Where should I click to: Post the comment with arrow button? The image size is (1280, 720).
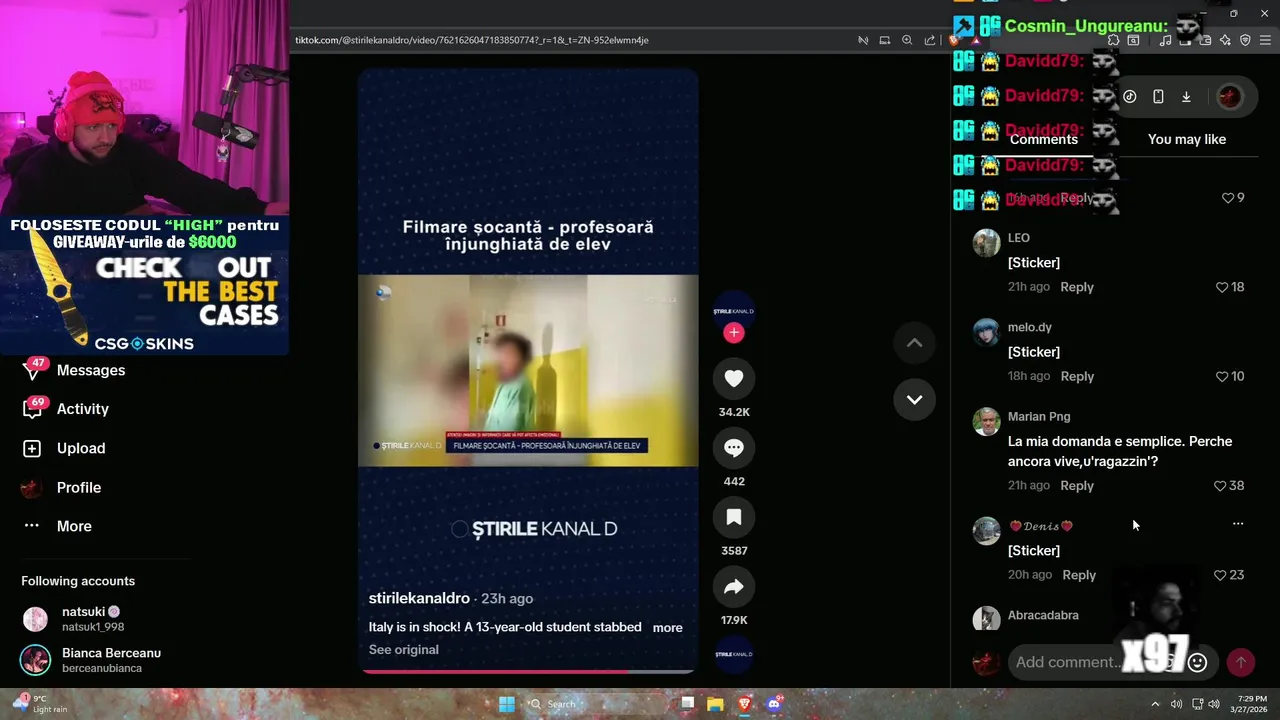click(x=1240, y=662)
